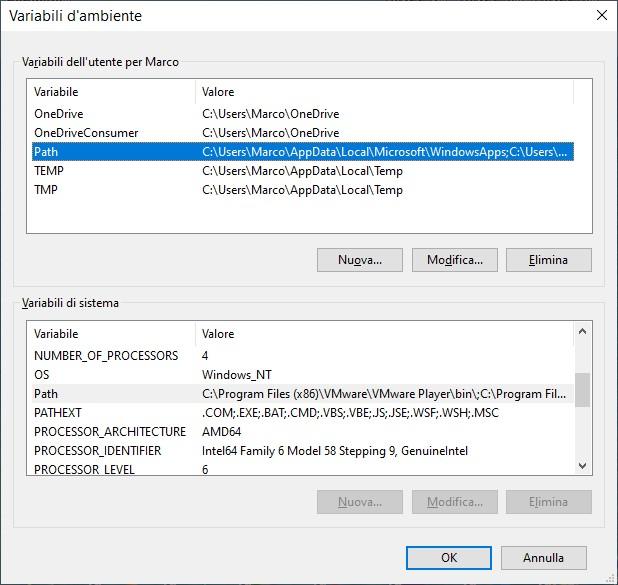Cancel with the Annulla button
Screen dimensions: 618x585
[543, 558]
